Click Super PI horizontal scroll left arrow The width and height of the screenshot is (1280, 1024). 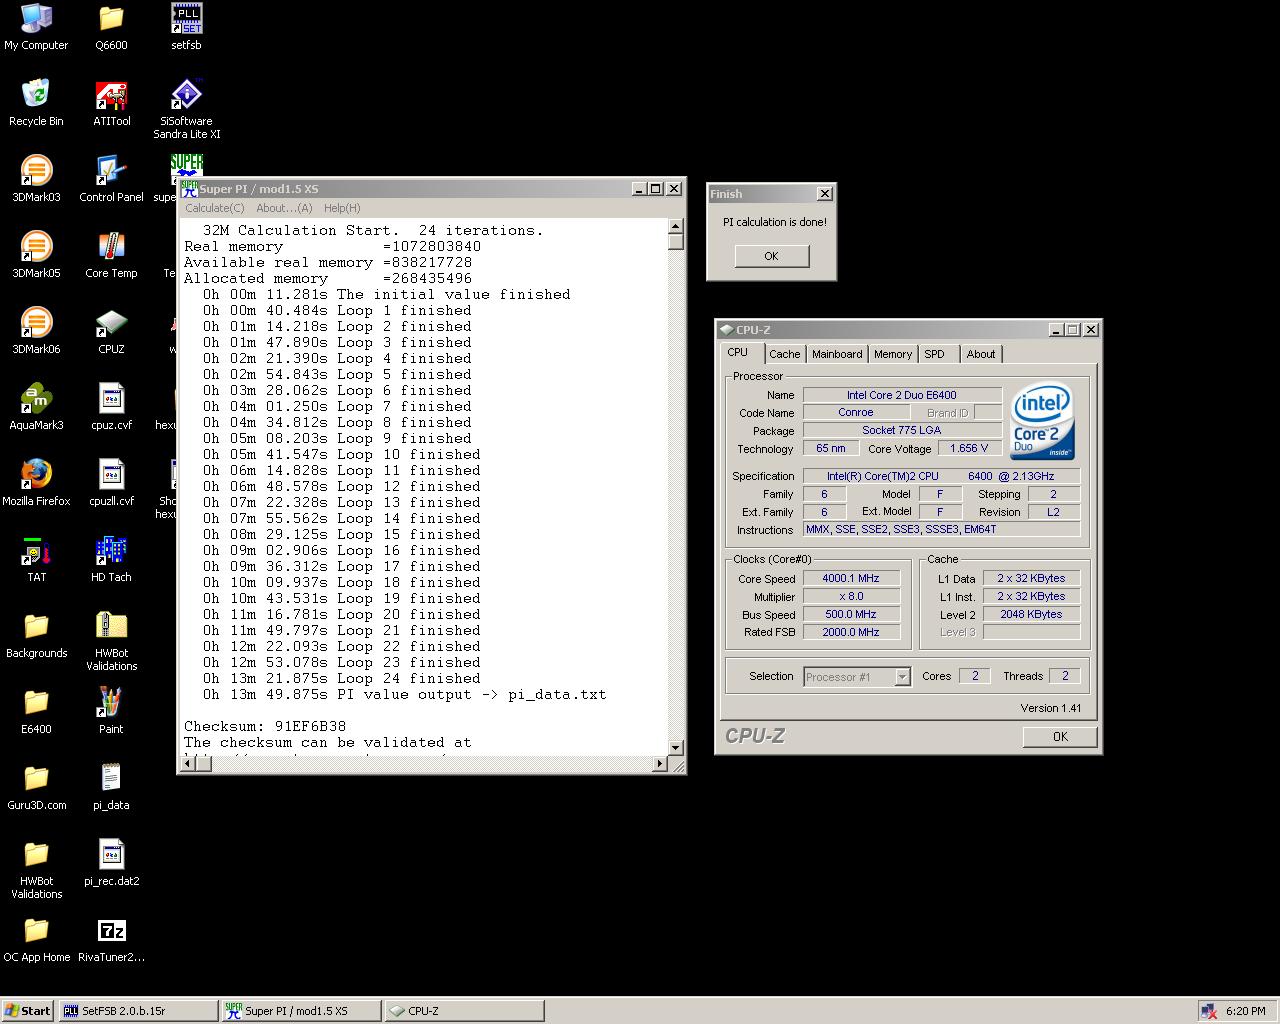188,764
